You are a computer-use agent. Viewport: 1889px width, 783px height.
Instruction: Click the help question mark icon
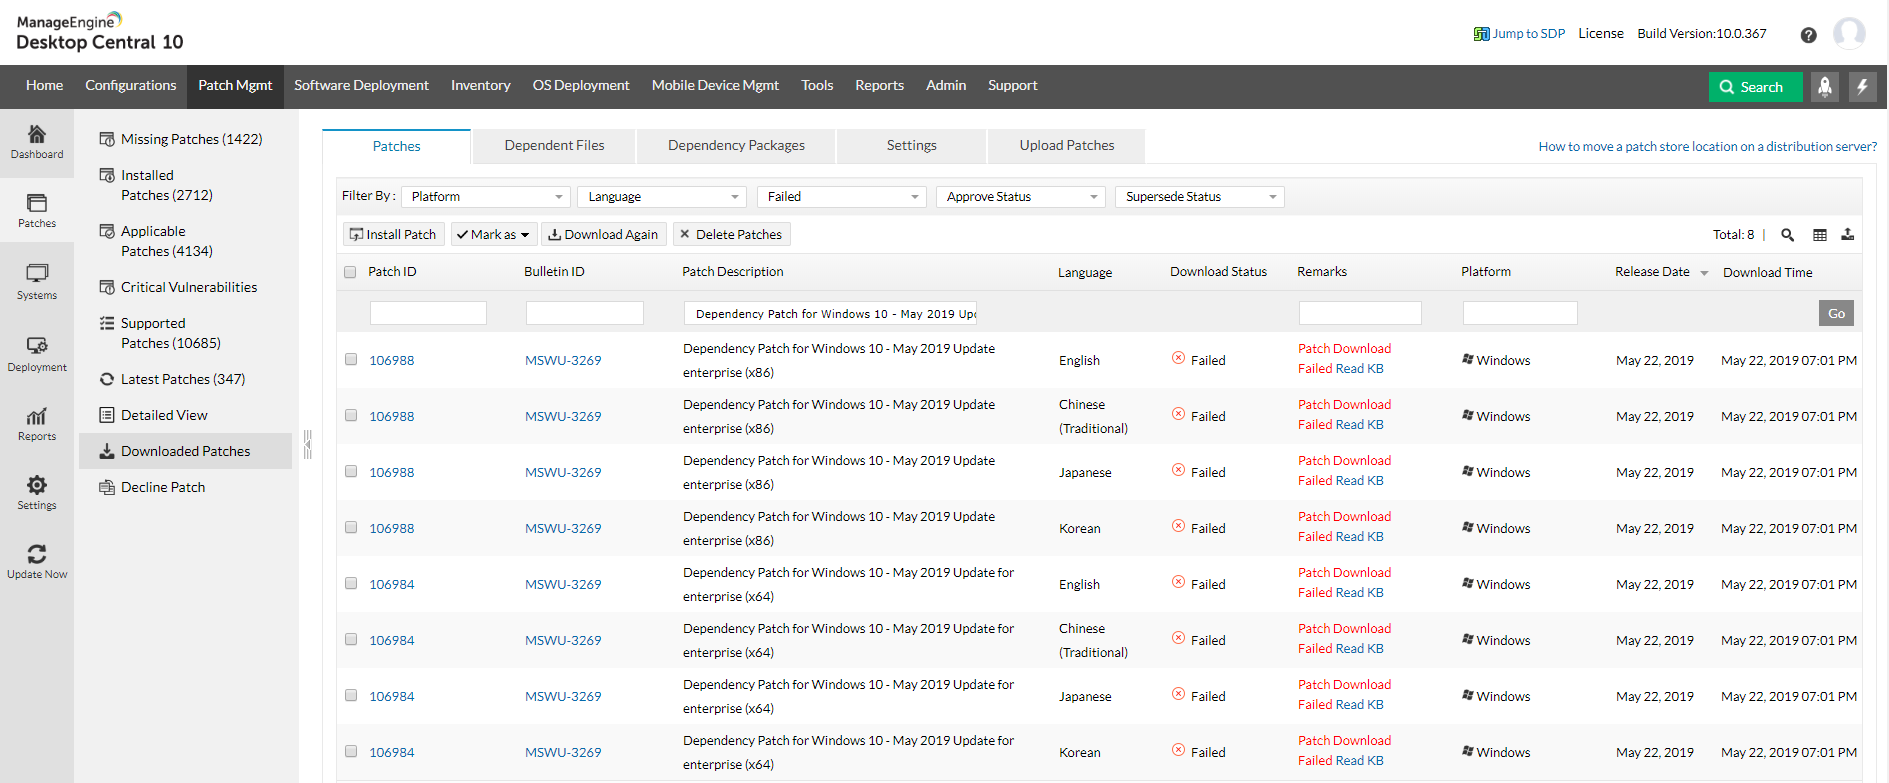[1808, 35]
